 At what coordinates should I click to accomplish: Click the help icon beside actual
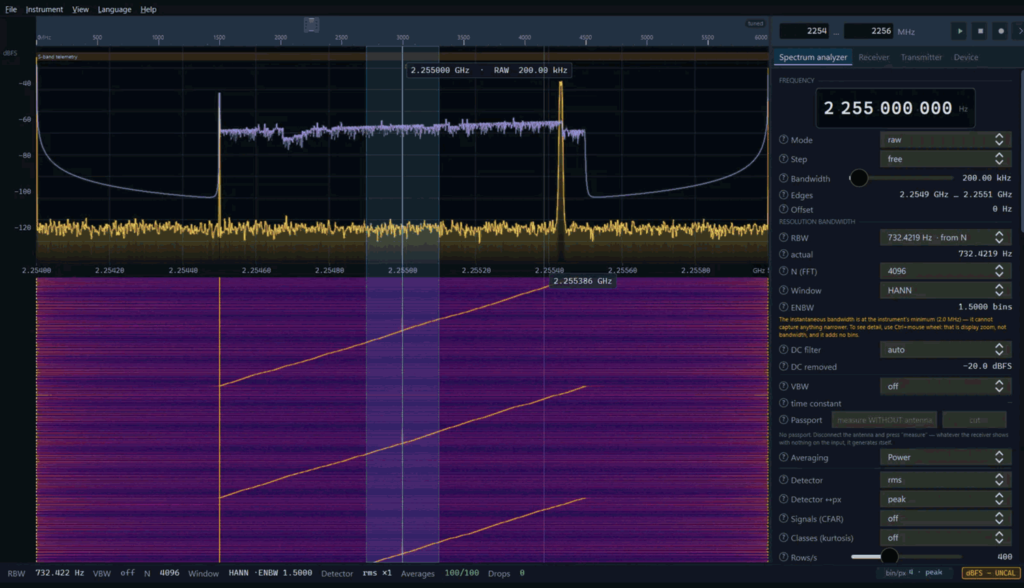(783, 254)
